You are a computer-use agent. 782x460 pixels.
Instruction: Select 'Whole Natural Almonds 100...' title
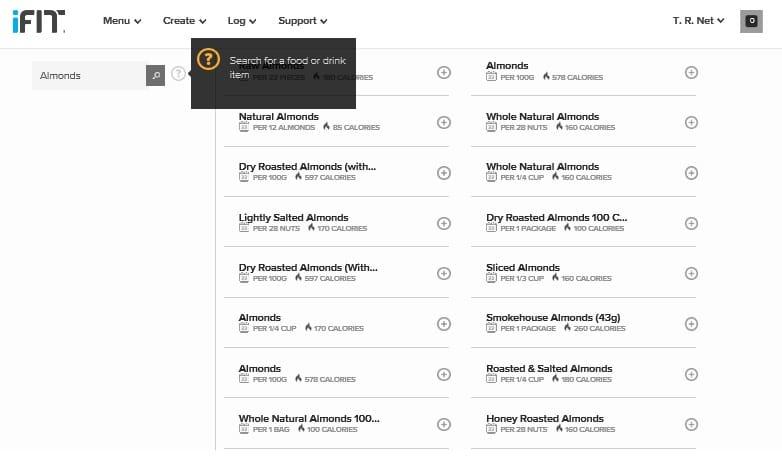309,419
